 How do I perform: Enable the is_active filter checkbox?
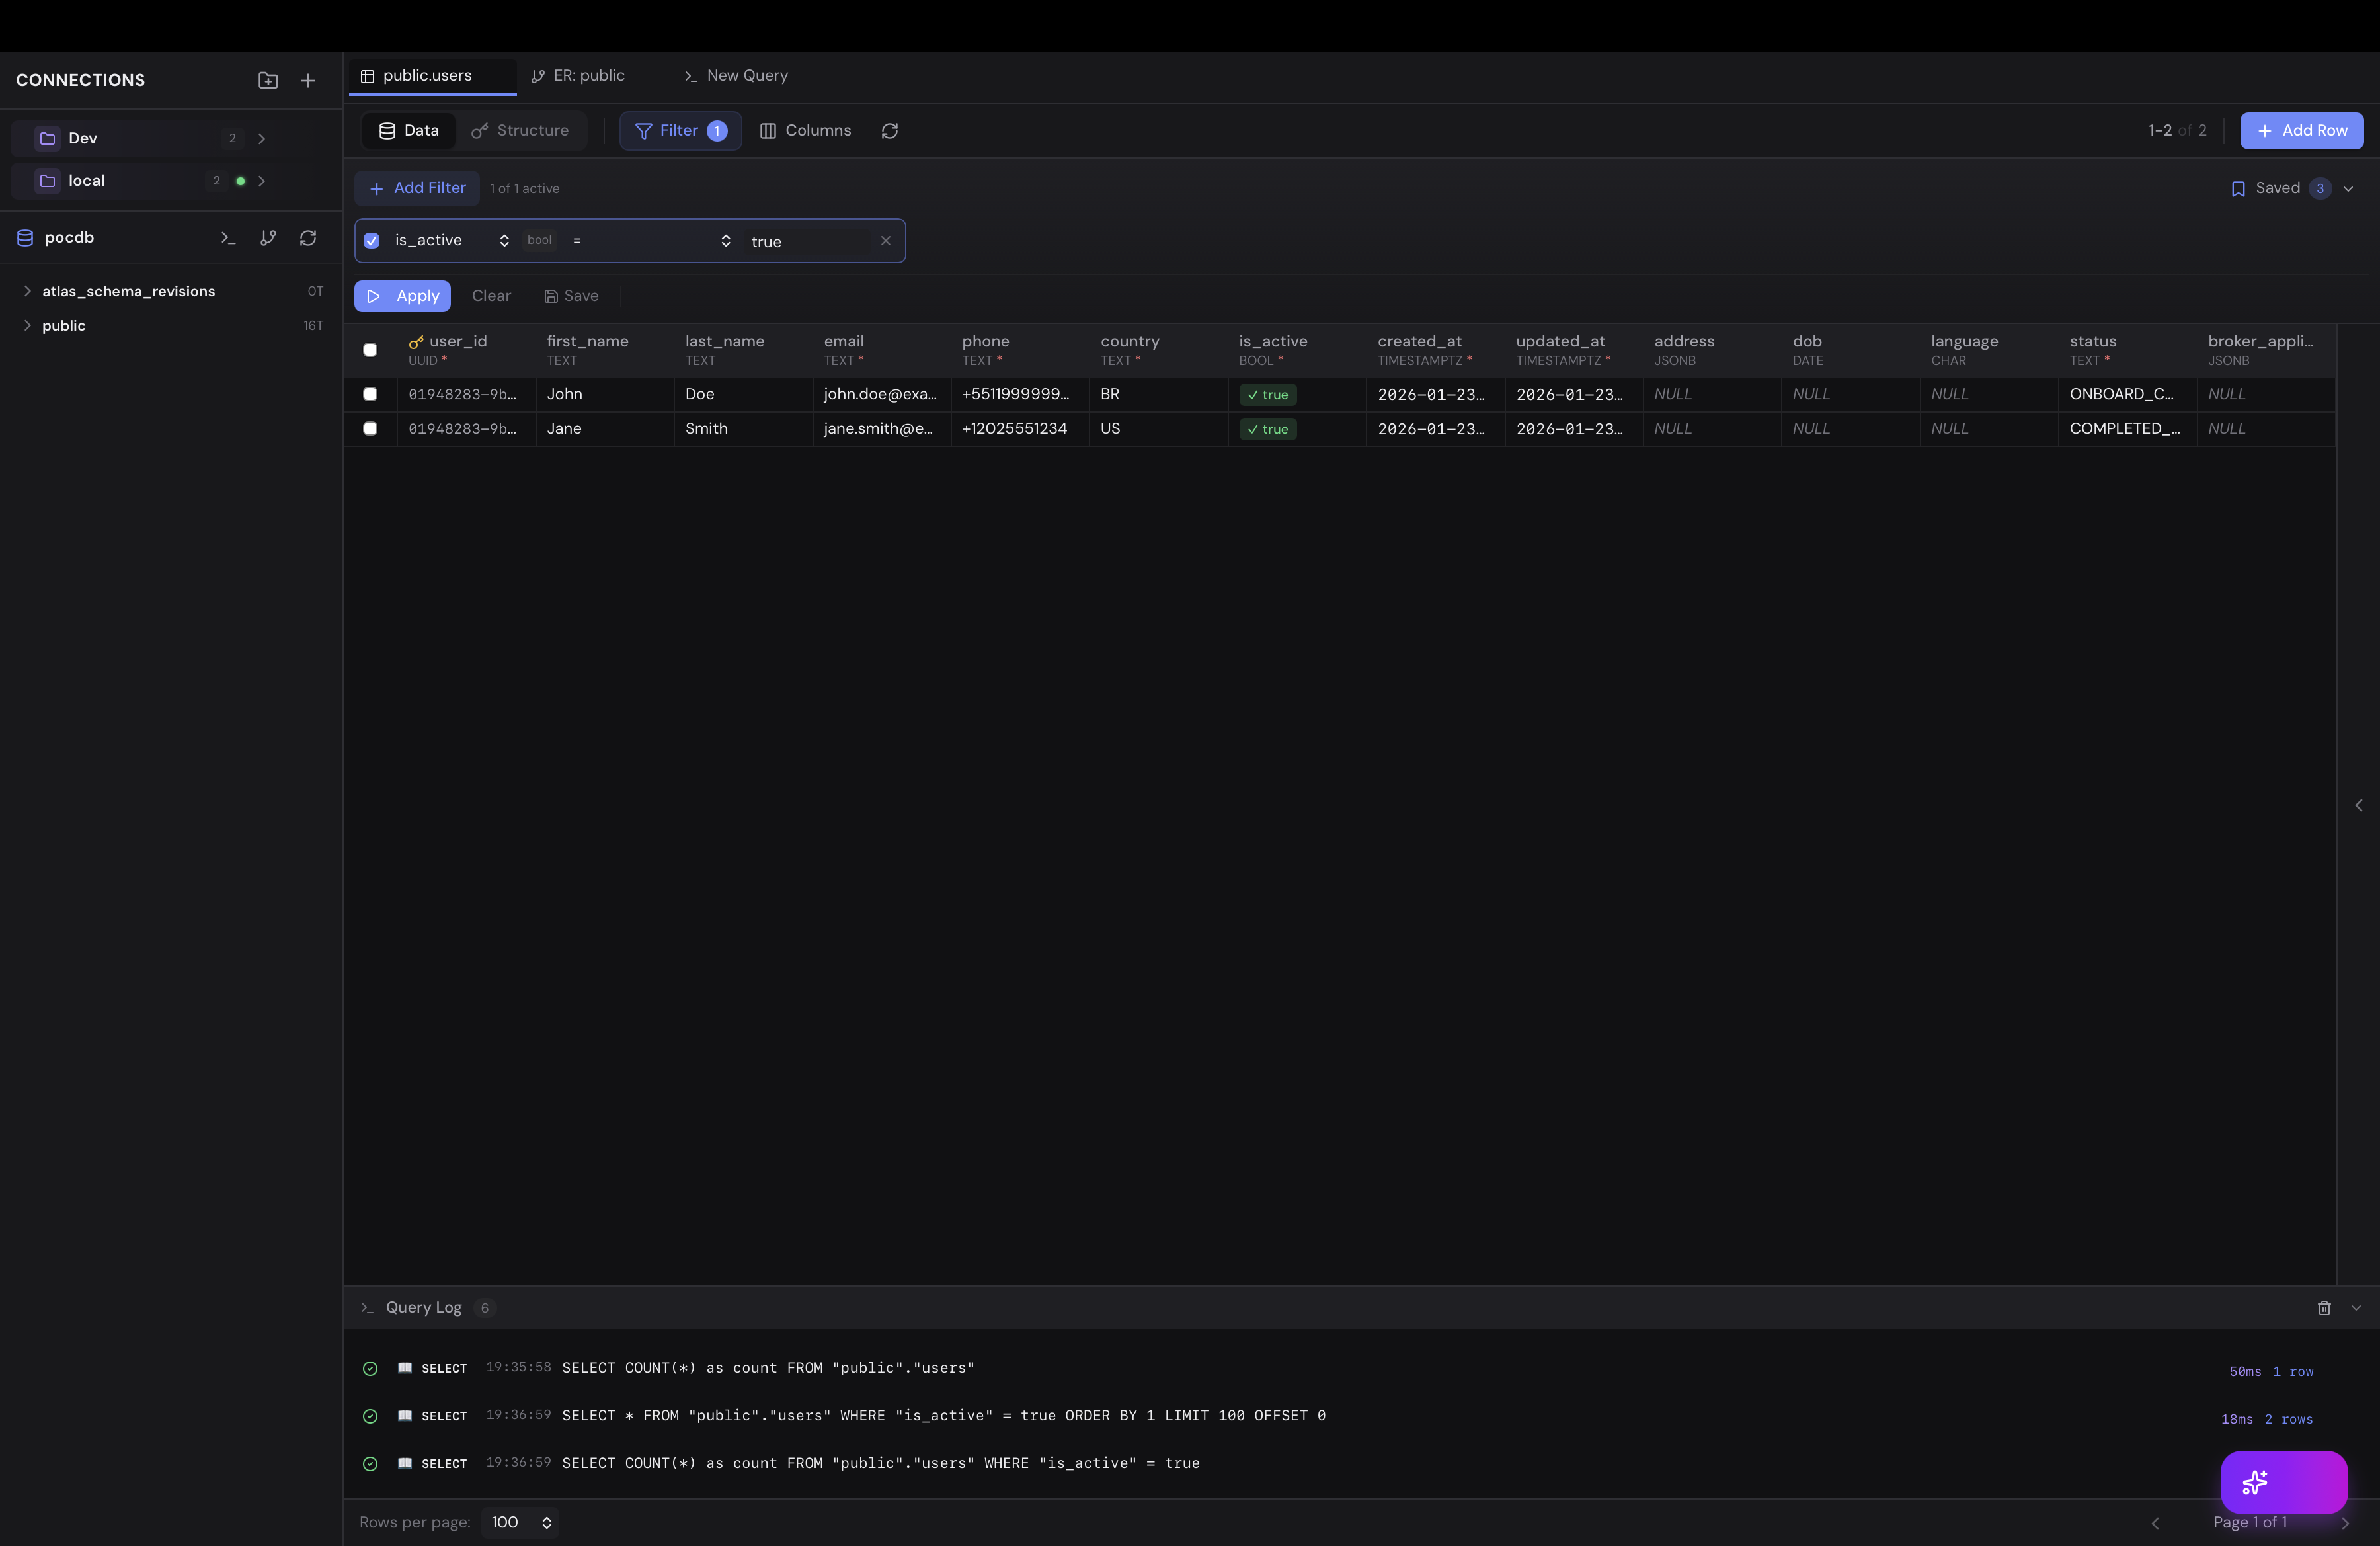coord(371,240)
